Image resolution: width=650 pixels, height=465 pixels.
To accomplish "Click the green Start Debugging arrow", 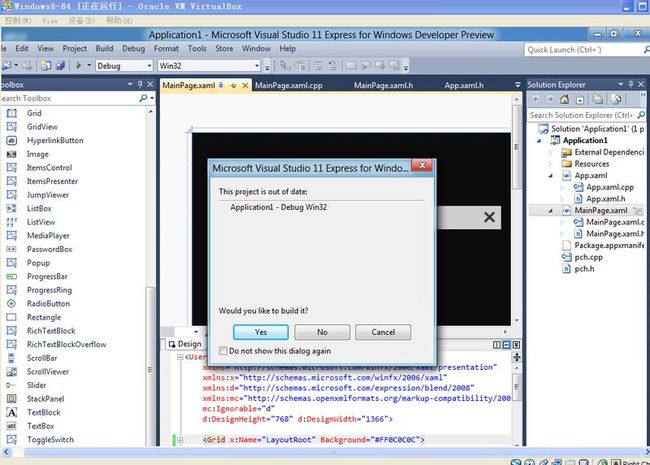I will (x=78, y=65).
